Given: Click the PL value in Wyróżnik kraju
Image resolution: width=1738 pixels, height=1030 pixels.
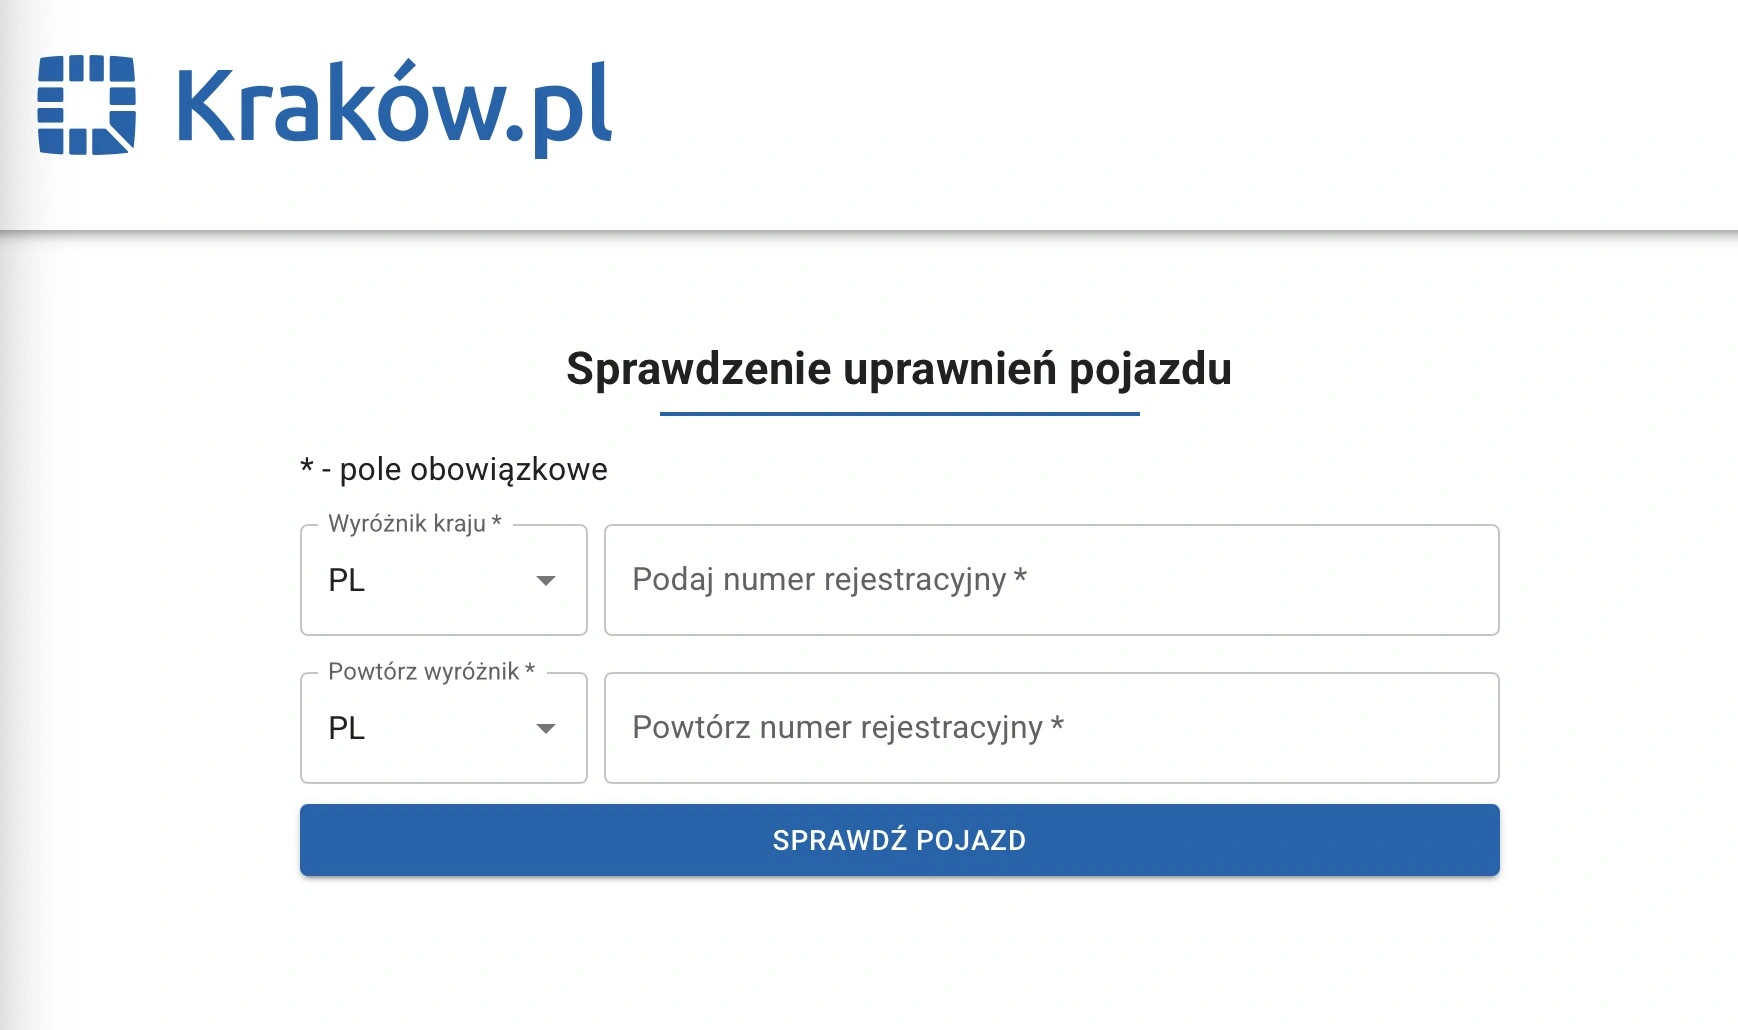Looking at the screenshot, I should pos(347,581).
